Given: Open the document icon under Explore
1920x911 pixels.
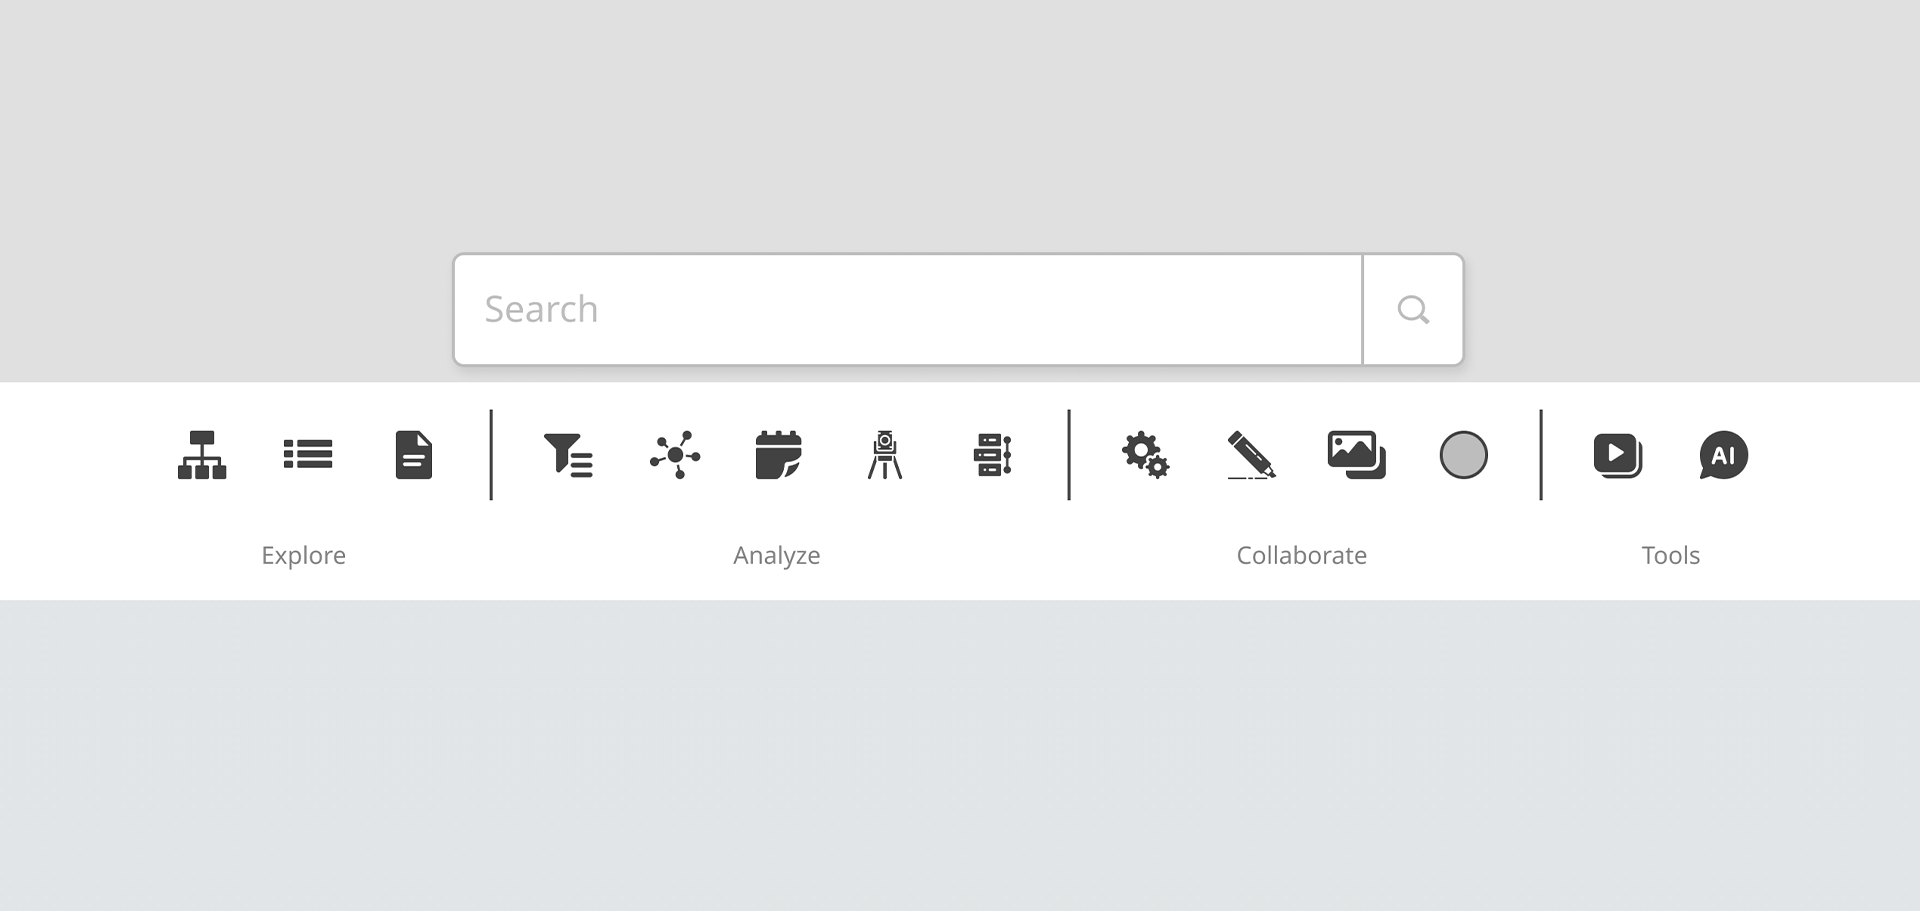Looking at the screenshot, I should coord(414,455).
